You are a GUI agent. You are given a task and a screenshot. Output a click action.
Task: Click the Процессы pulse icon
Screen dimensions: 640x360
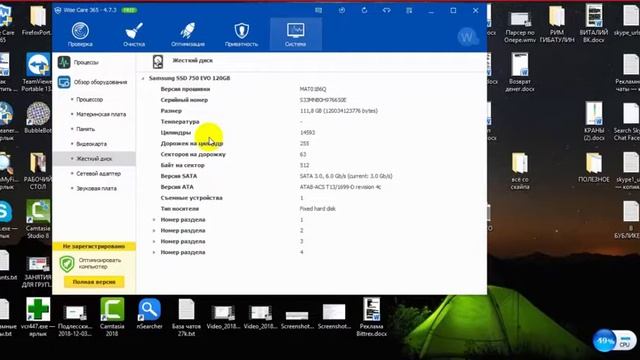pos(64,62)
